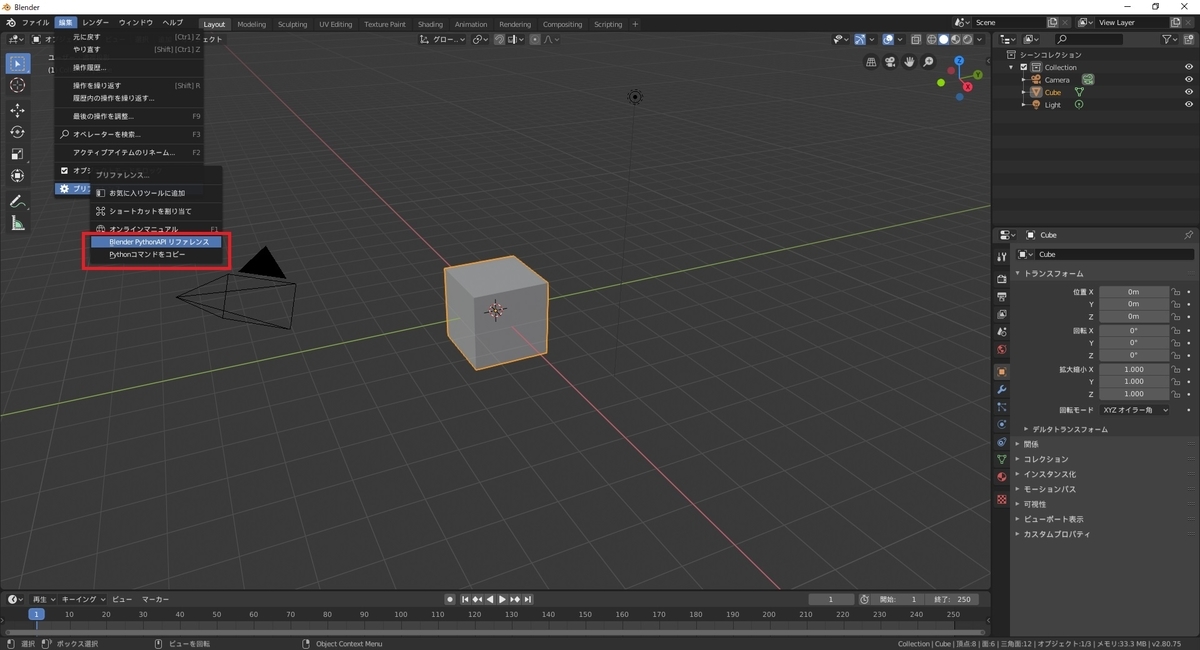Click the hand pan-view gizmo
Viewport: 1200px width, 650px height.
(909, 62)
